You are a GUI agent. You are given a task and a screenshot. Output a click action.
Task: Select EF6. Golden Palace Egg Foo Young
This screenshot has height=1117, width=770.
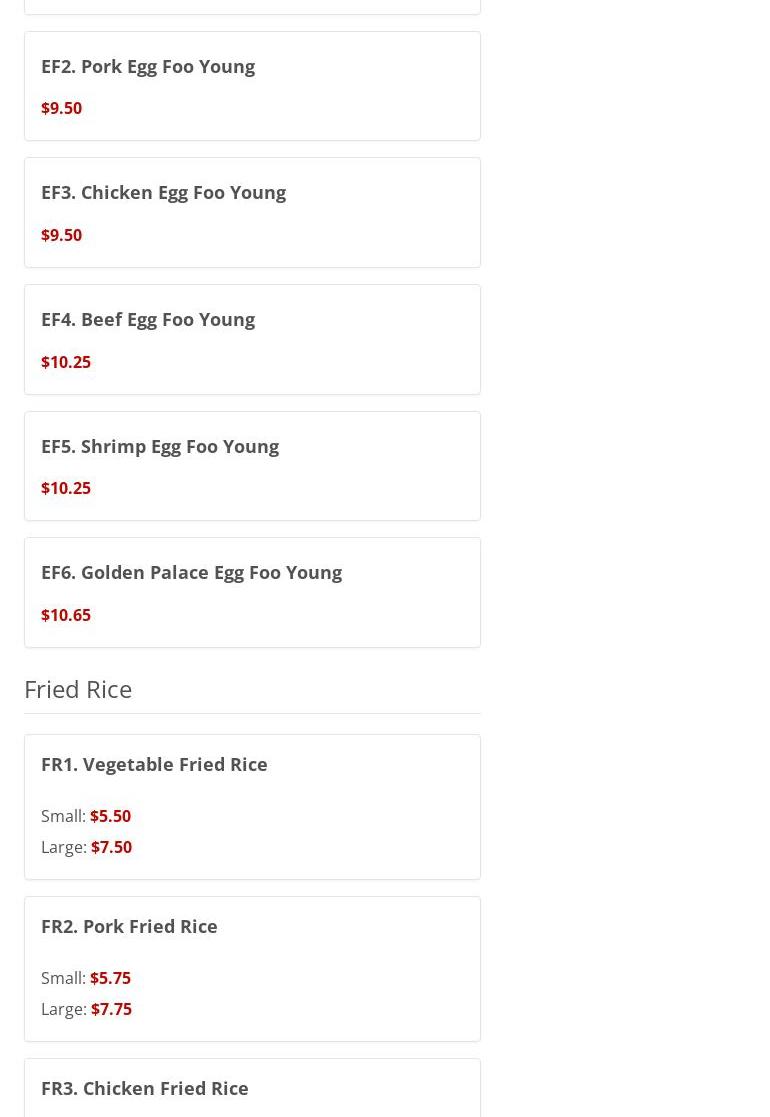point(191,572)
